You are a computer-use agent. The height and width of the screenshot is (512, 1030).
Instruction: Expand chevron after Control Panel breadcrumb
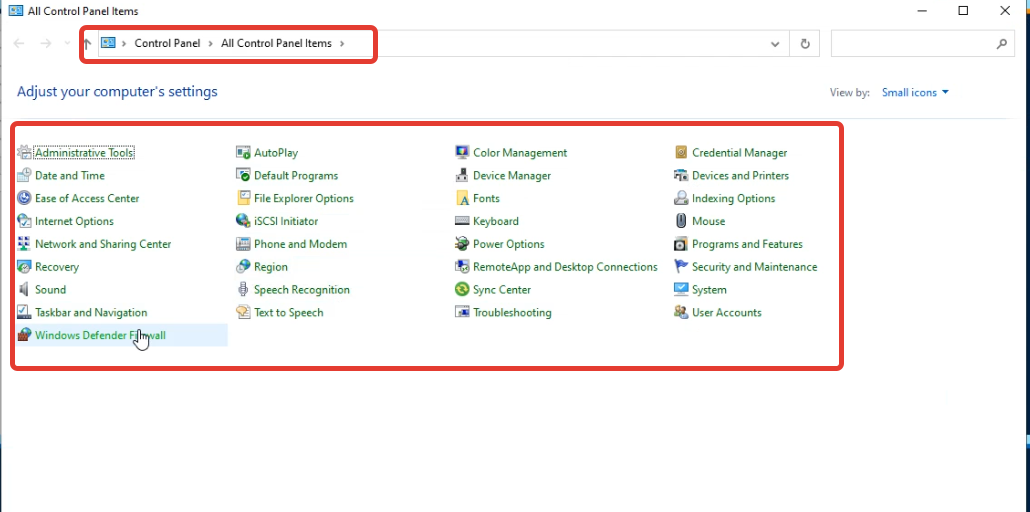click(210, 44)
